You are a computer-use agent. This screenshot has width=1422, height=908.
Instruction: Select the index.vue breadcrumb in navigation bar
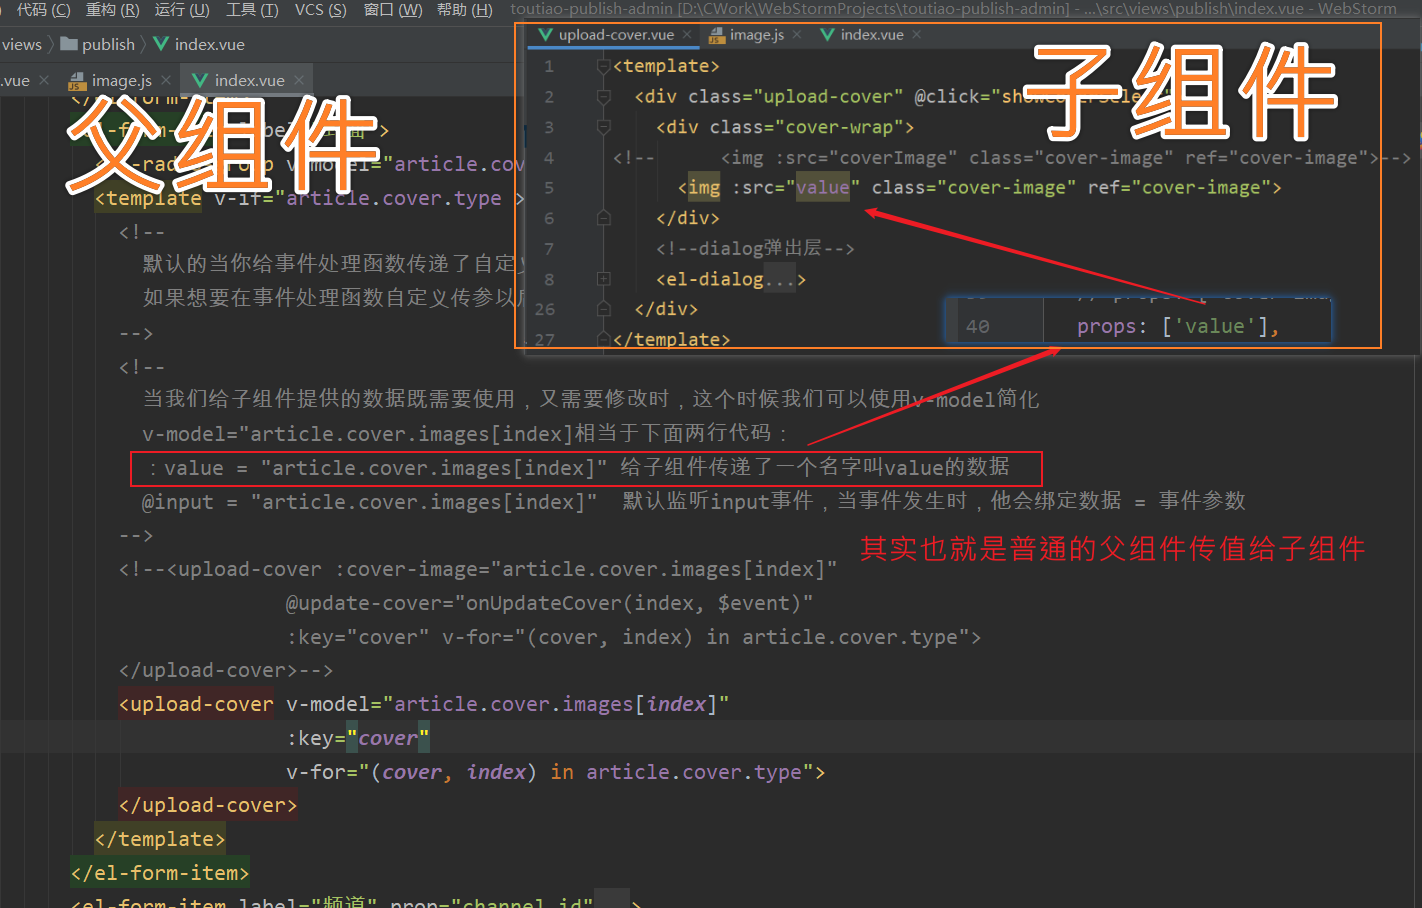click(199, 44)
